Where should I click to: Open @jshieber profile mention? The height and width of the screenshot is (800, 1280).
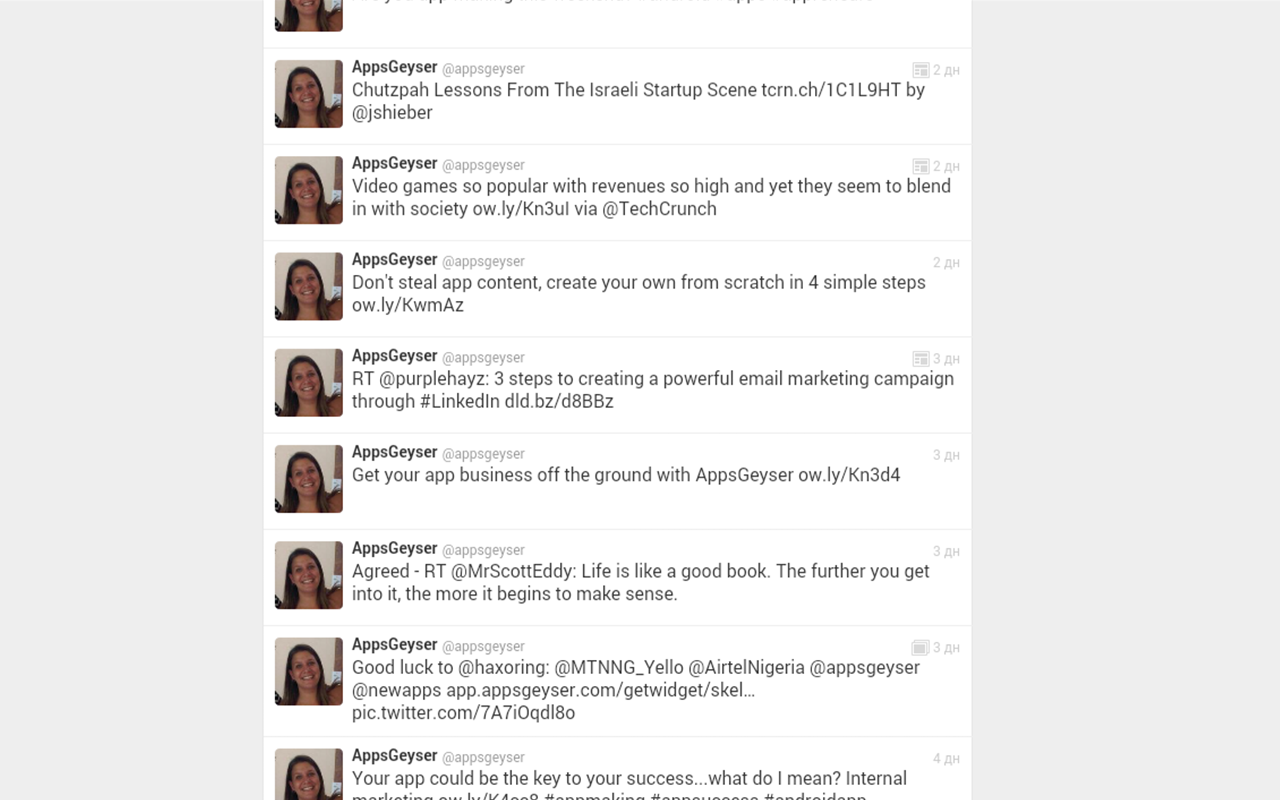(392, 113)
